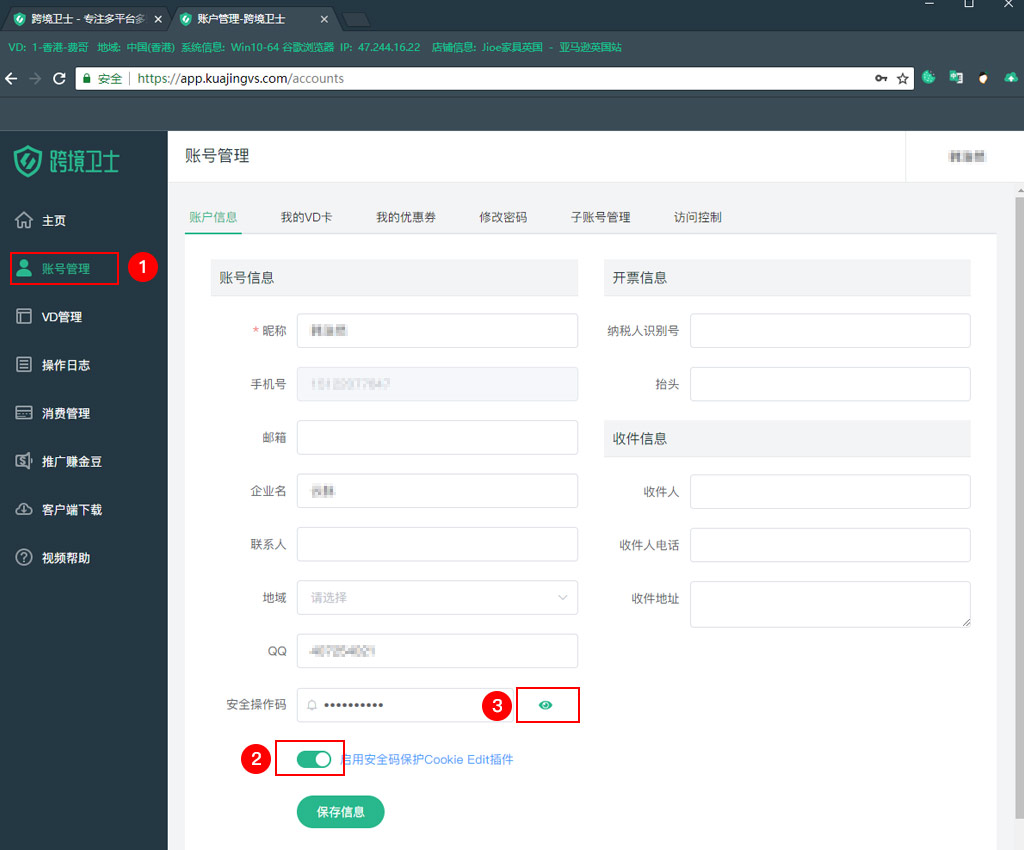Image resolution: width=1024 pixels, height=850 pixels.
Task: Show security code with eye icon
Action: 545,705
